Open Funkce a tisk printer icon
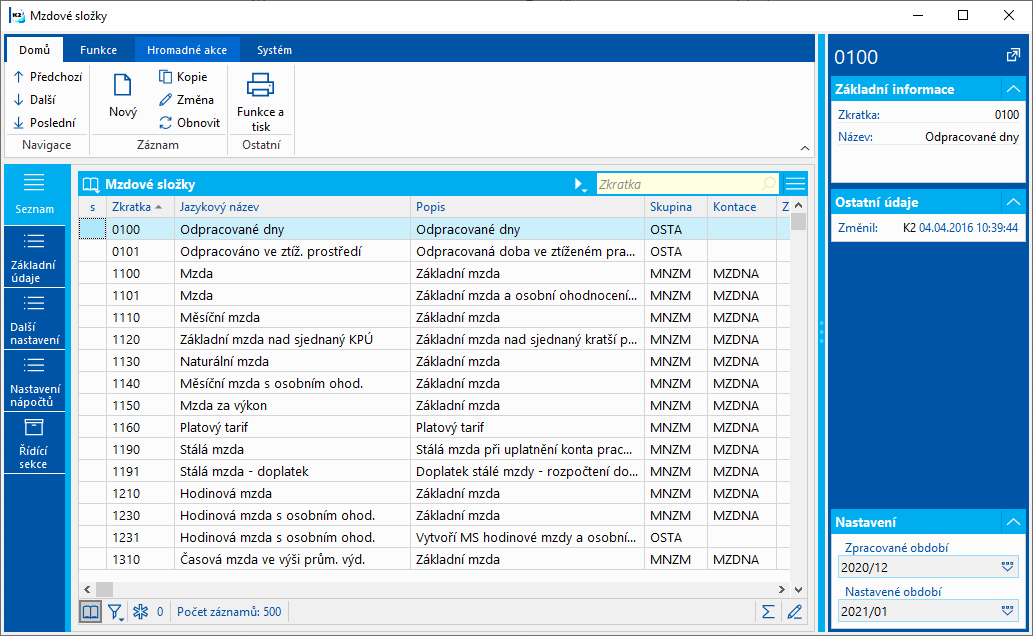The width and height of the screenshot is (1033, 636). 260,86
